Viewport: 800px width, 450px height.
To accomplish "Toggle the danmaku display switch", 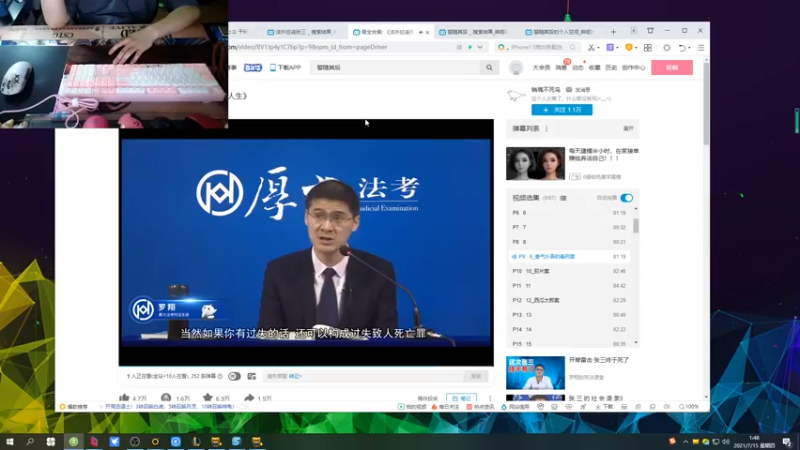I will [234, 377].
